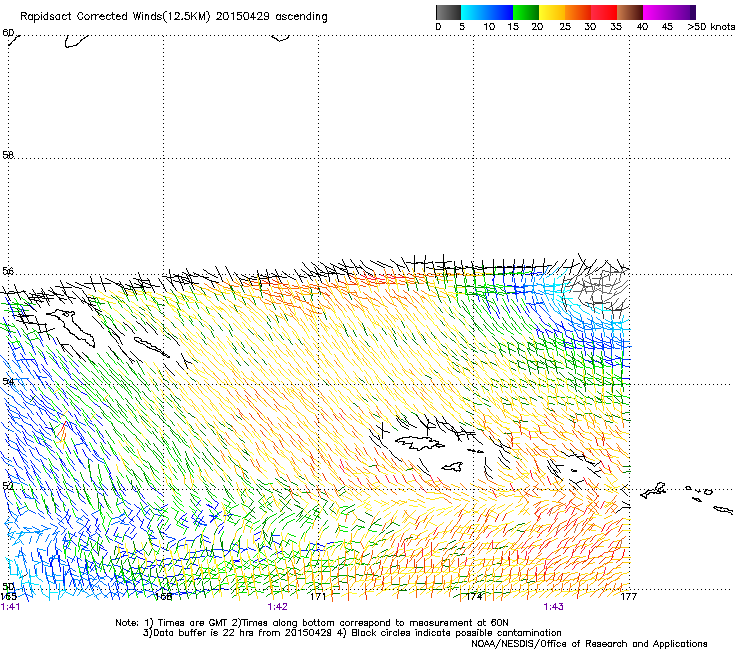Click the '40' legend tick label
Viewport: 740px width, 650px height.
642,26
